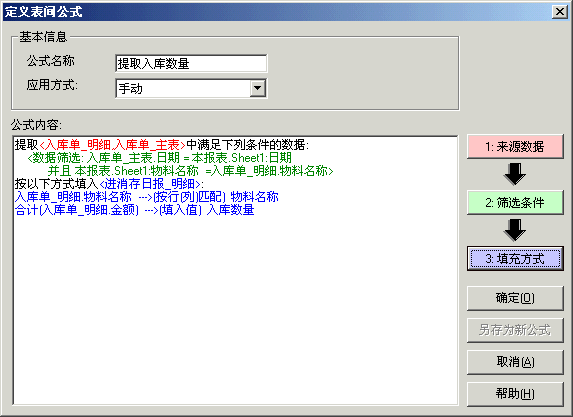Viewport: 573px width, 417px height.
Task: Expand the 应用方式 dropdown arrow
Action: (258, 88)
